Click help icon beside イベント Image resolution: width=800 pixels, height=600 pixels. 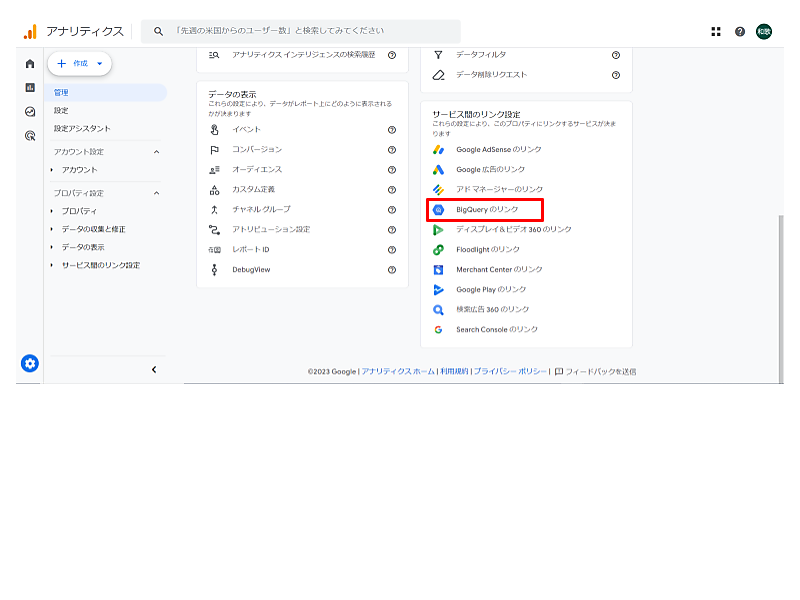pos(392,130)
